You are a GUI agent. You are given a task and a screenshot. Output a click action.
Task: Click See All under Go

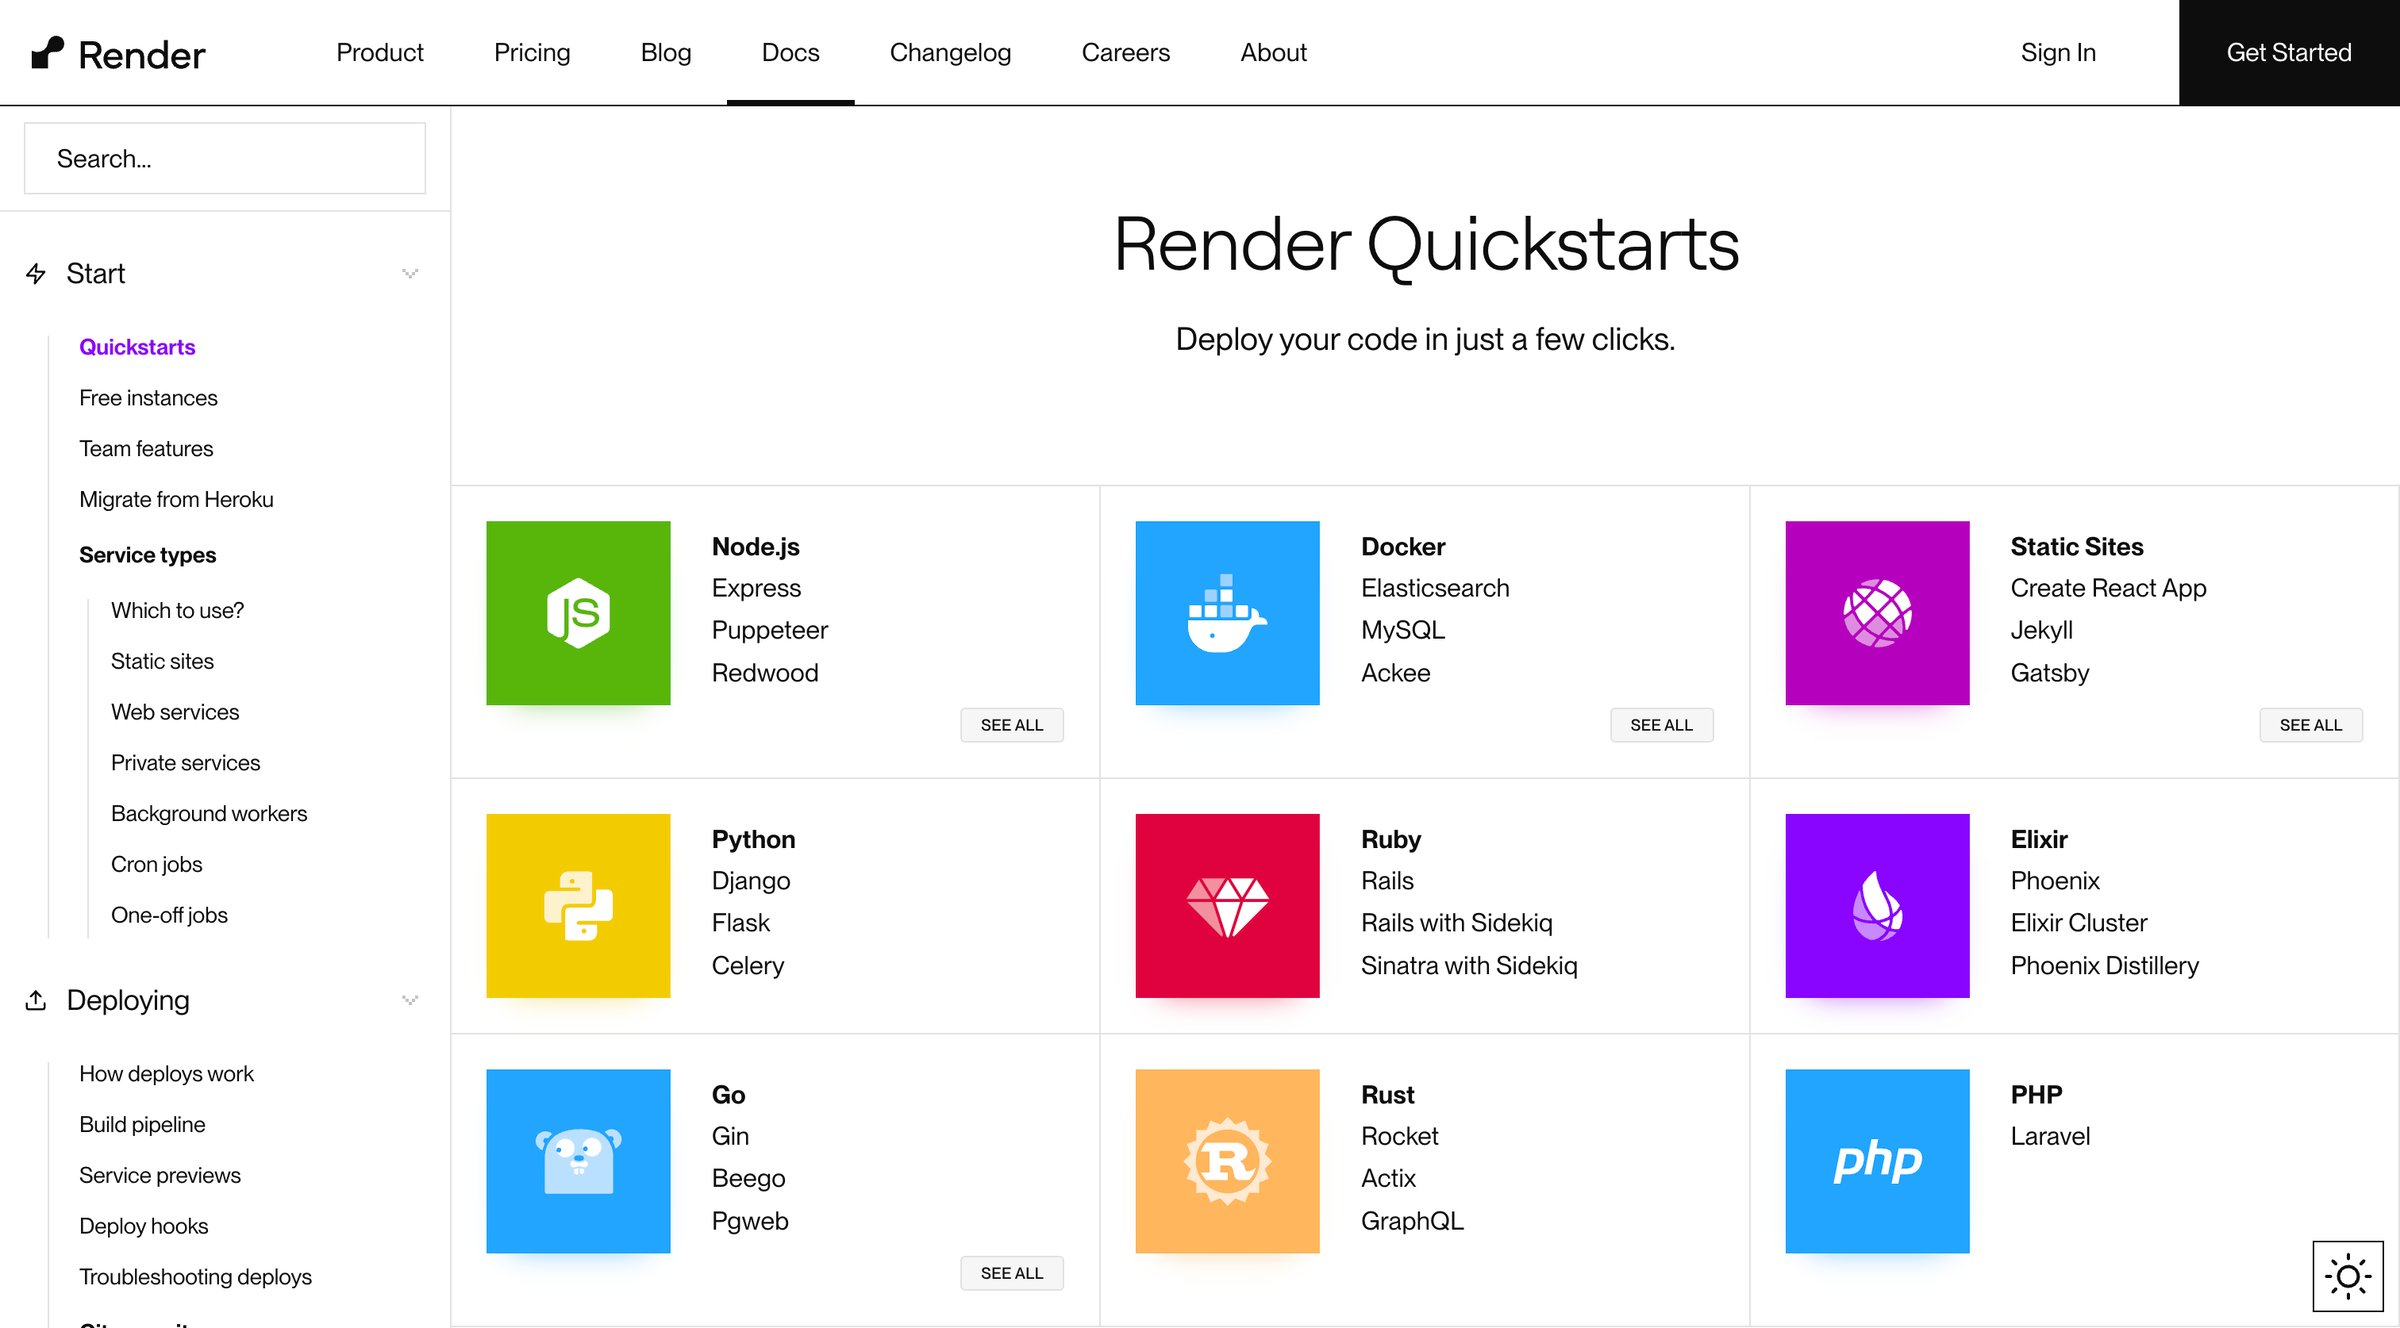1012,1273
